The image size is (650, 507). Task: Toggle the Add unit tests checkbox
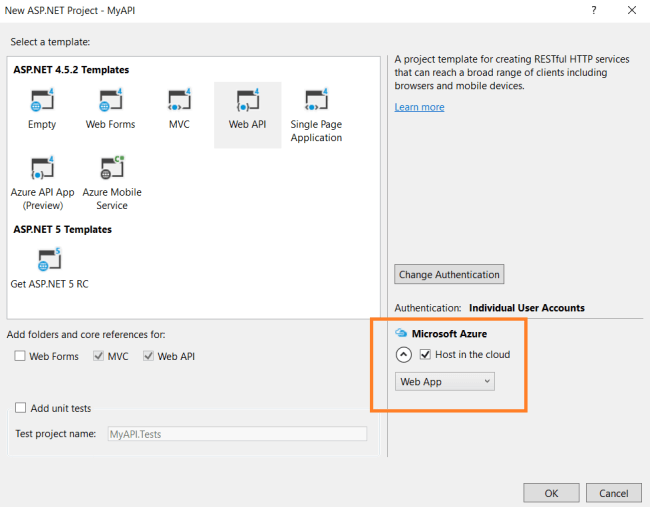pos(21,408)
